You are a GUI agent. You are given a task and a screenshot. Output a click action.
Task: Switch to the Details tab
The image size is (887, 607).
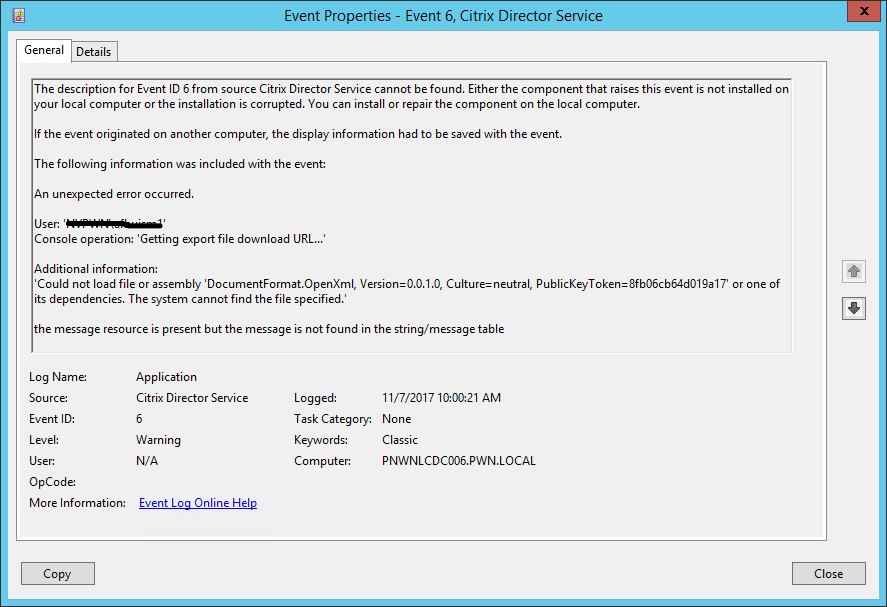click(x=93, y=51)
